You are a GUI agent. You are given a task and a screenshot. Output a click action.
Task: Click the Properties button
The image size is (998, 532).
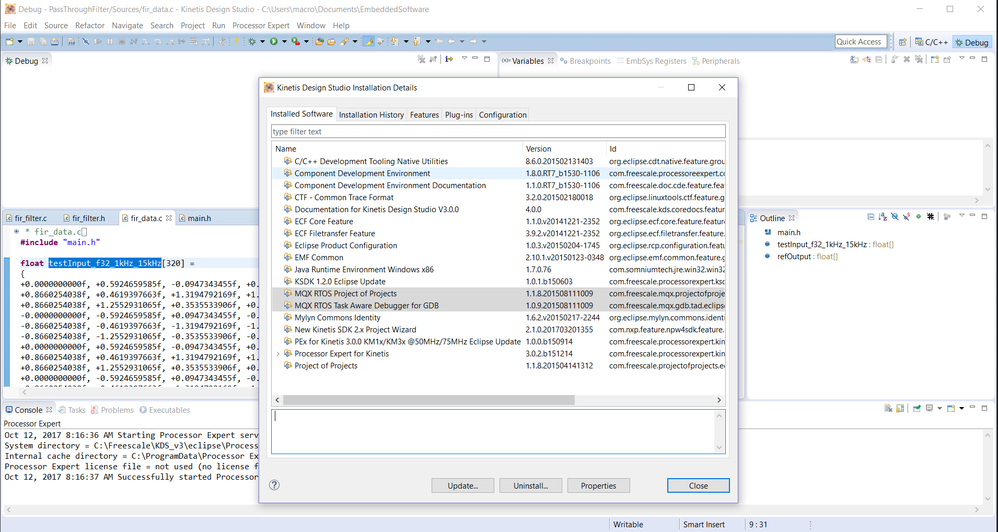(x=598, y=486)
